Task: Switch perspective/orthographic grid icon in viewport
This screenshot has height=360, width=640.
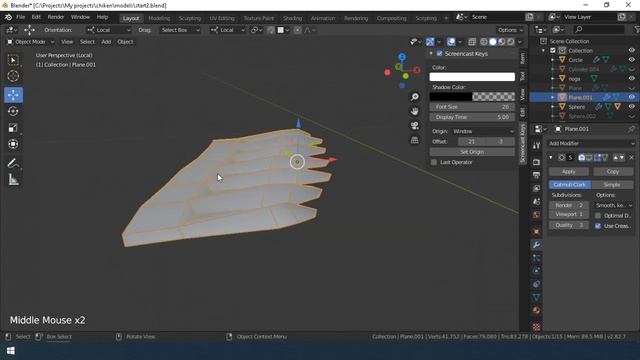Action: (x=415, y=140)
